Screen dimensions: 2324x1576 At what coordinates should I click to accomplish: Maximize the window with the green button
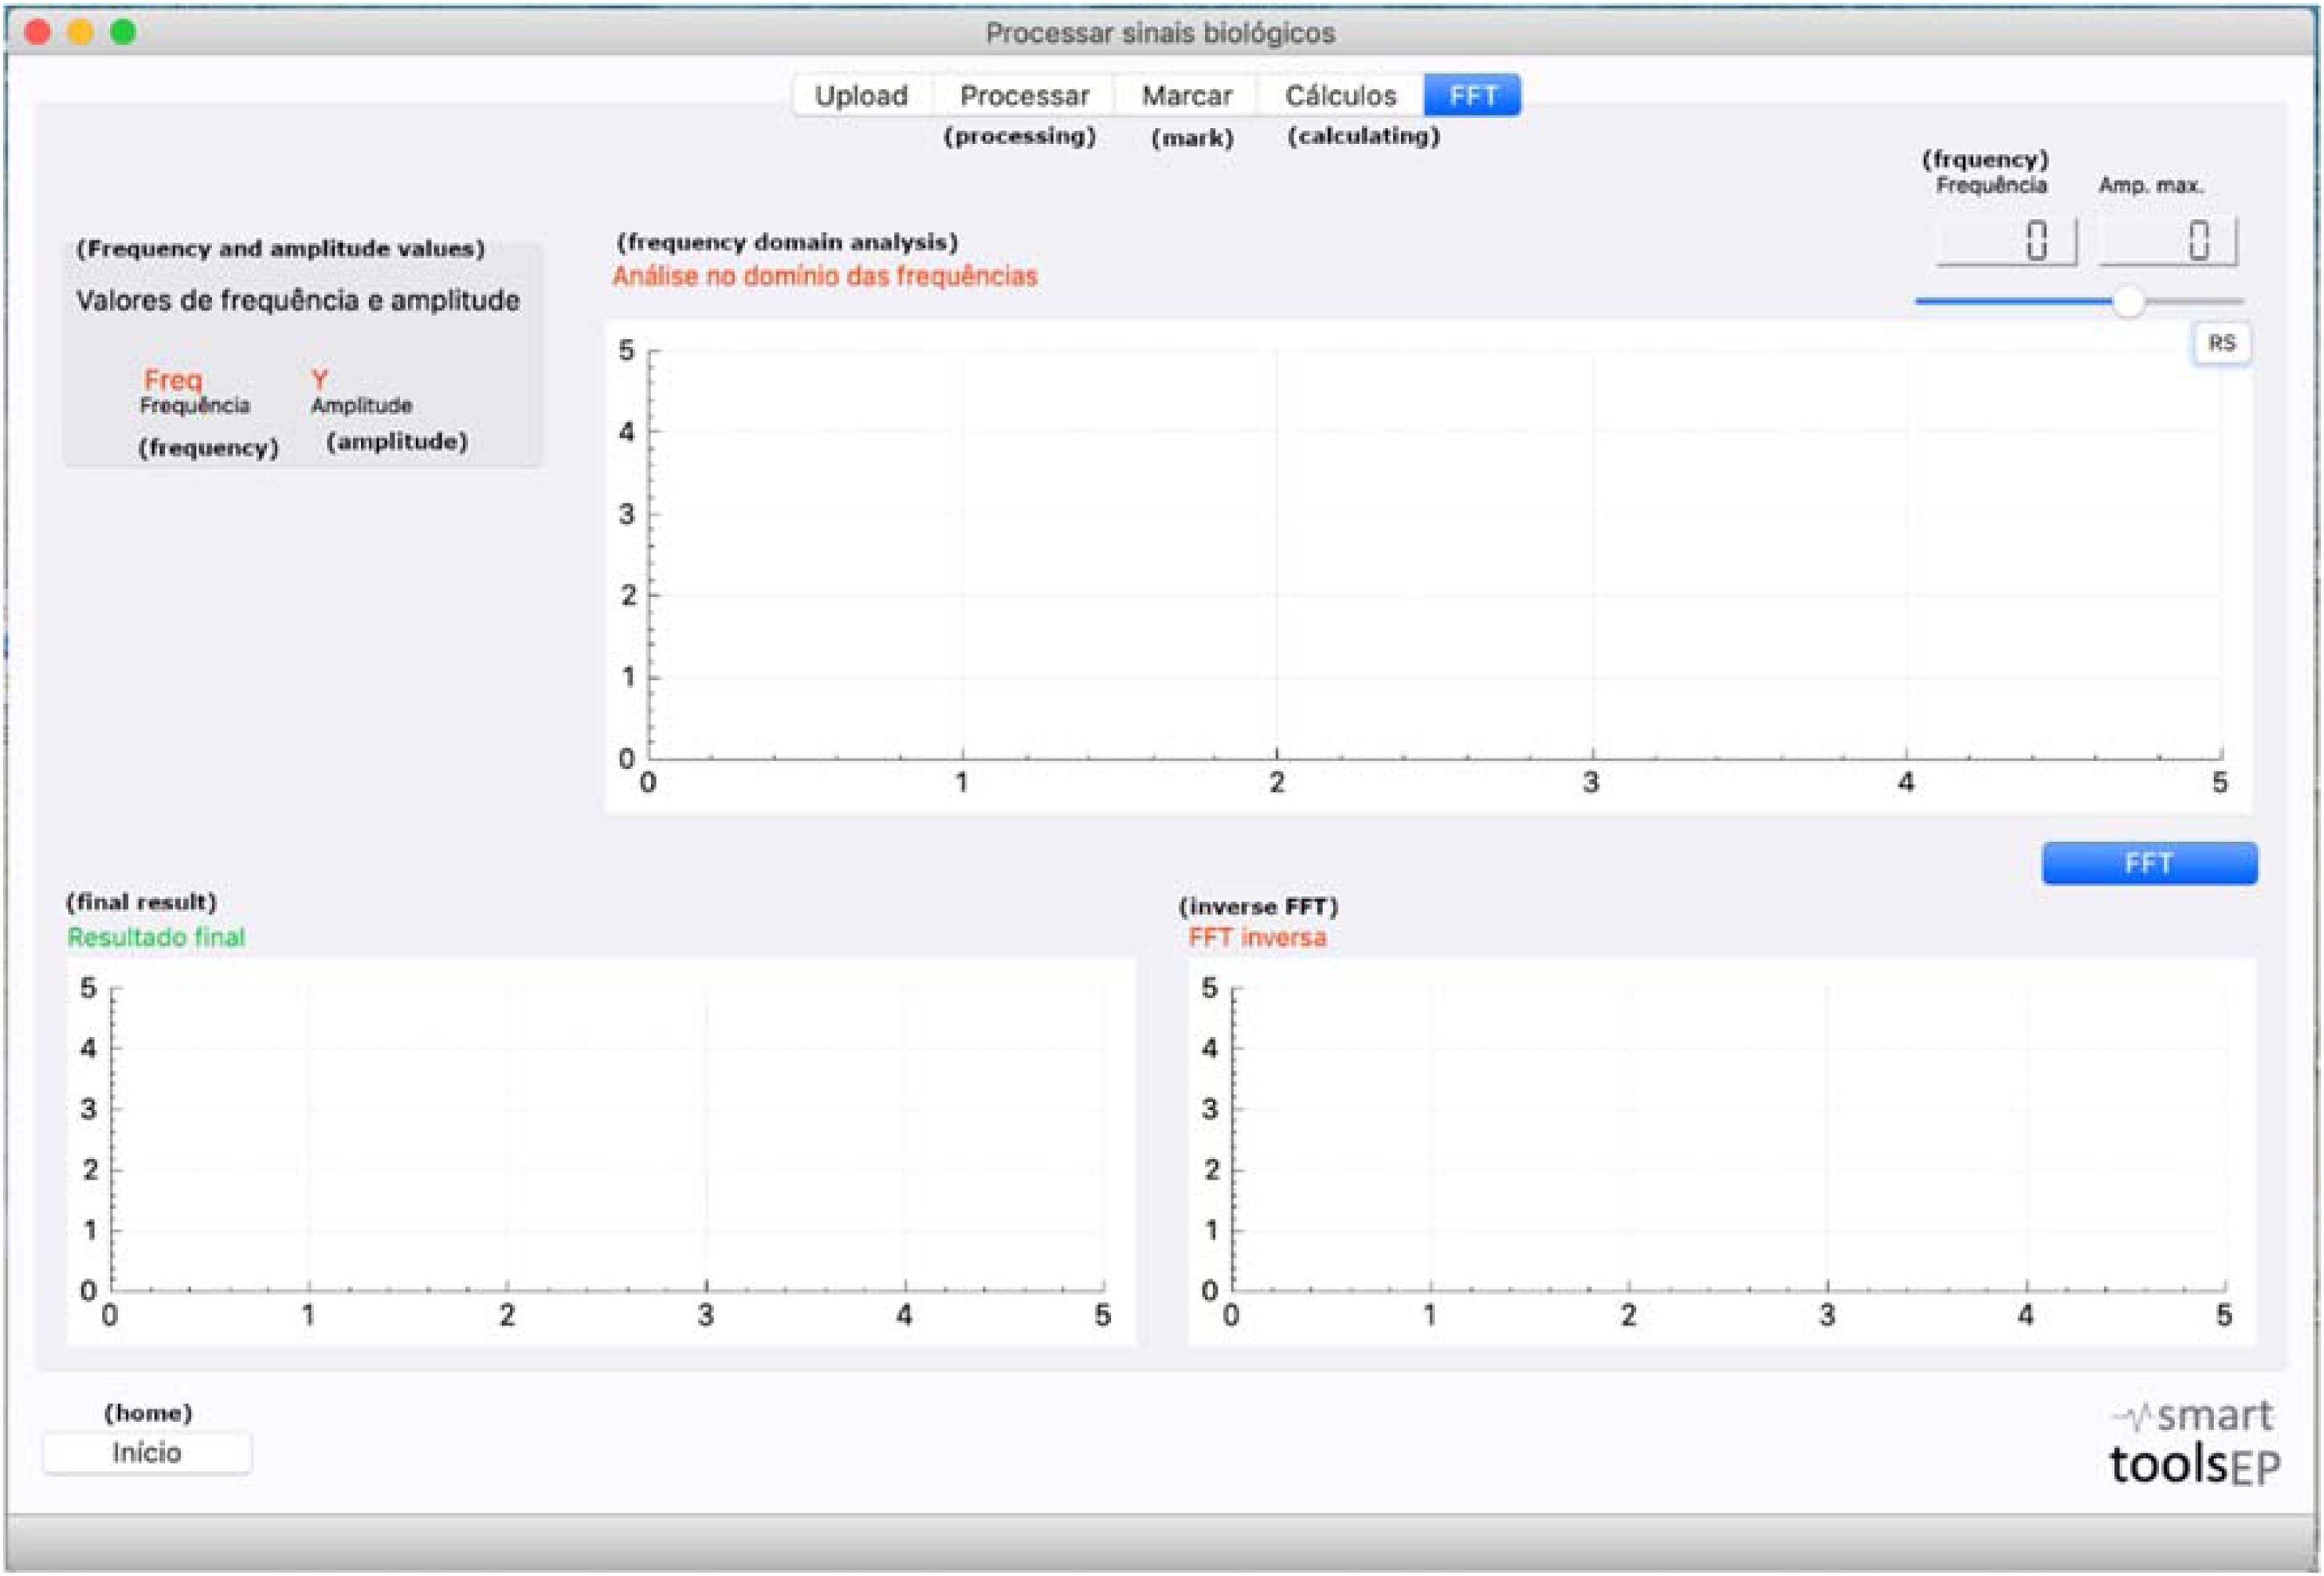point(123,32)
